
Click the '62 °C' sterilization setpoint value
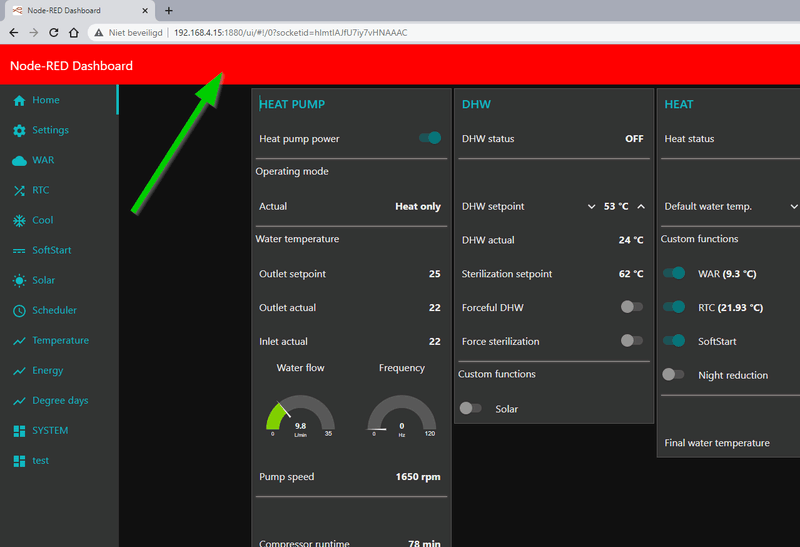(631, 274)
